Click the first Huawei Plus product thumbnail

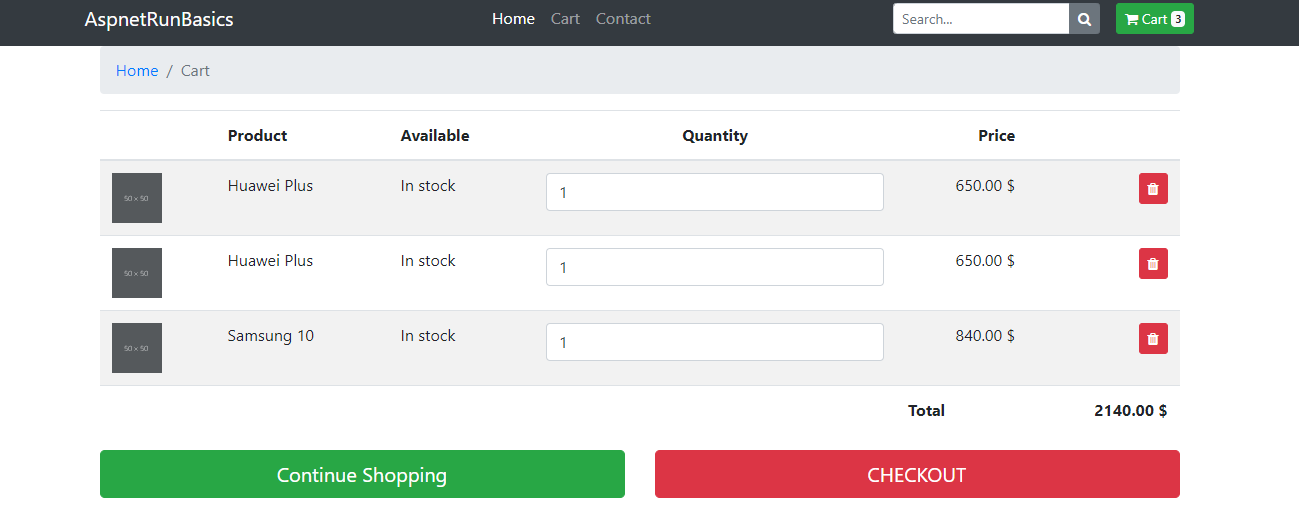(137, 198)
